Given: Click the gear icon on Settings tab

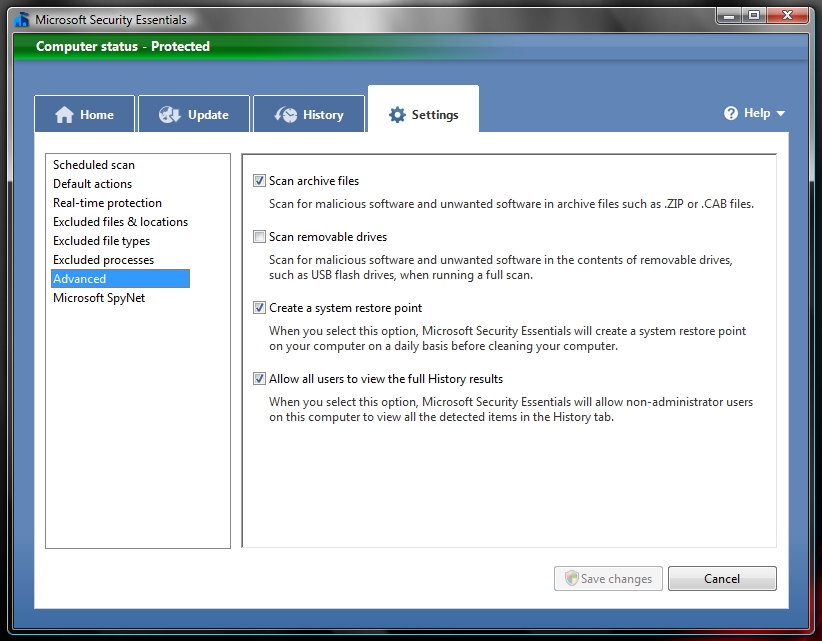Looking at the screenshot, I should (x=397, y=114).
